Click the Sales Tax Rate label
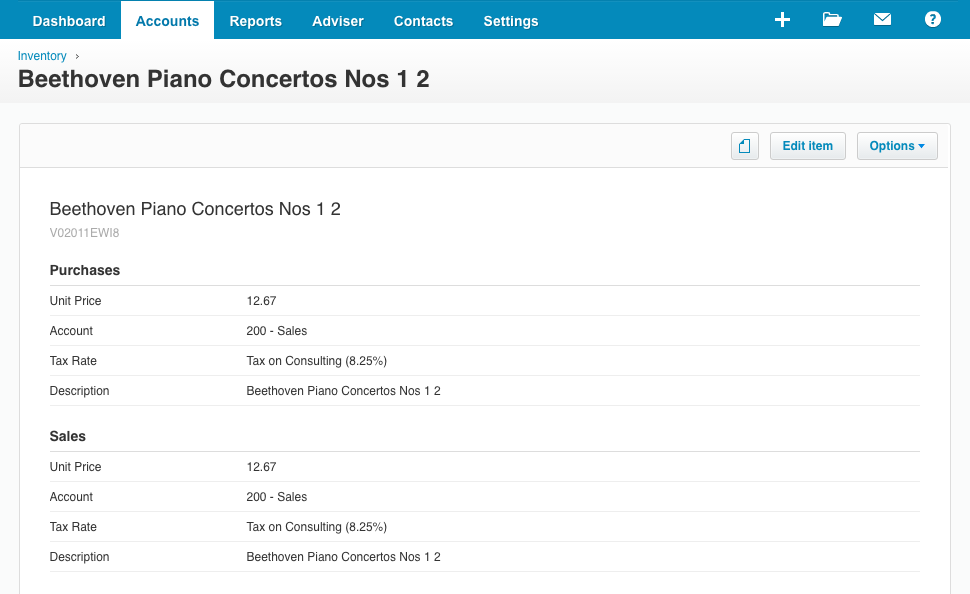The image size is (970, 594). click(x=73, y=527)
